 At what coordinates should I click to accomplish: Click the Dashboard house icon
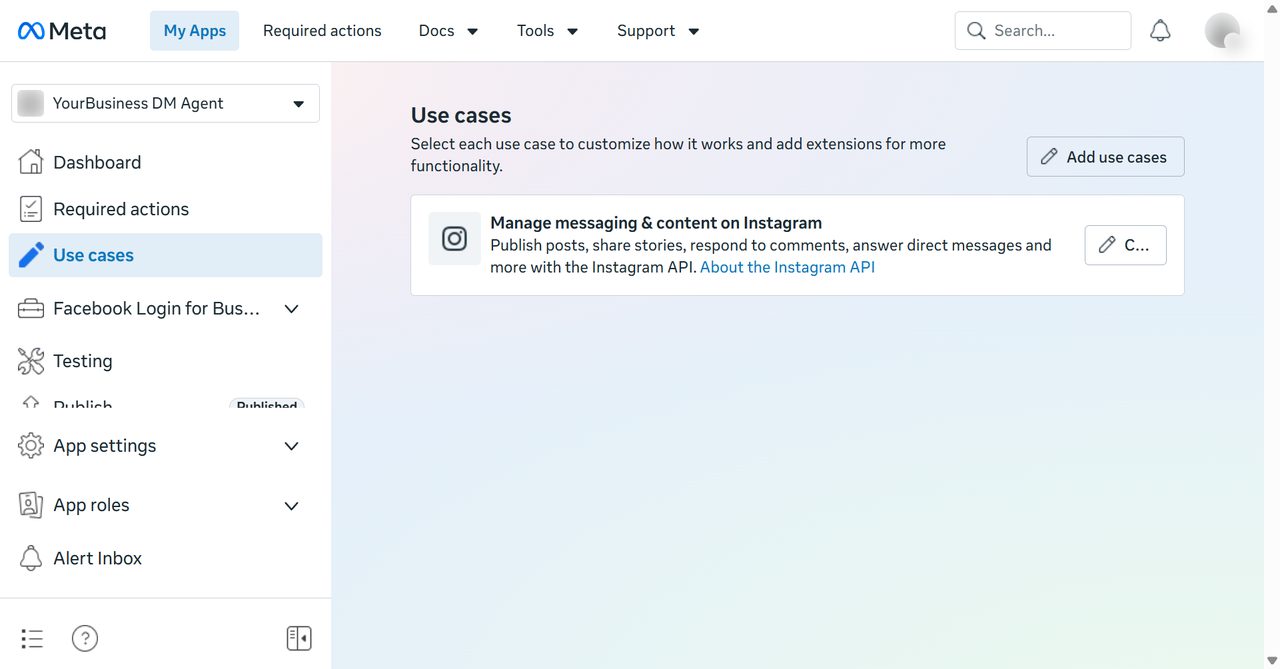(x=31, y=162)
